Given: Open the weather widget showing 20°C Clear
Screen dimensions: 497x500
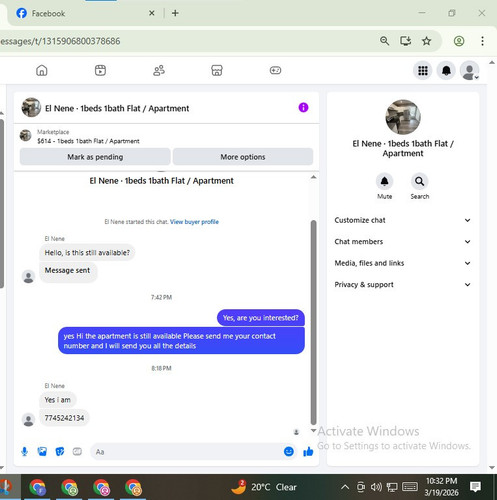Looking at the screenshot, I should [264, 487].
